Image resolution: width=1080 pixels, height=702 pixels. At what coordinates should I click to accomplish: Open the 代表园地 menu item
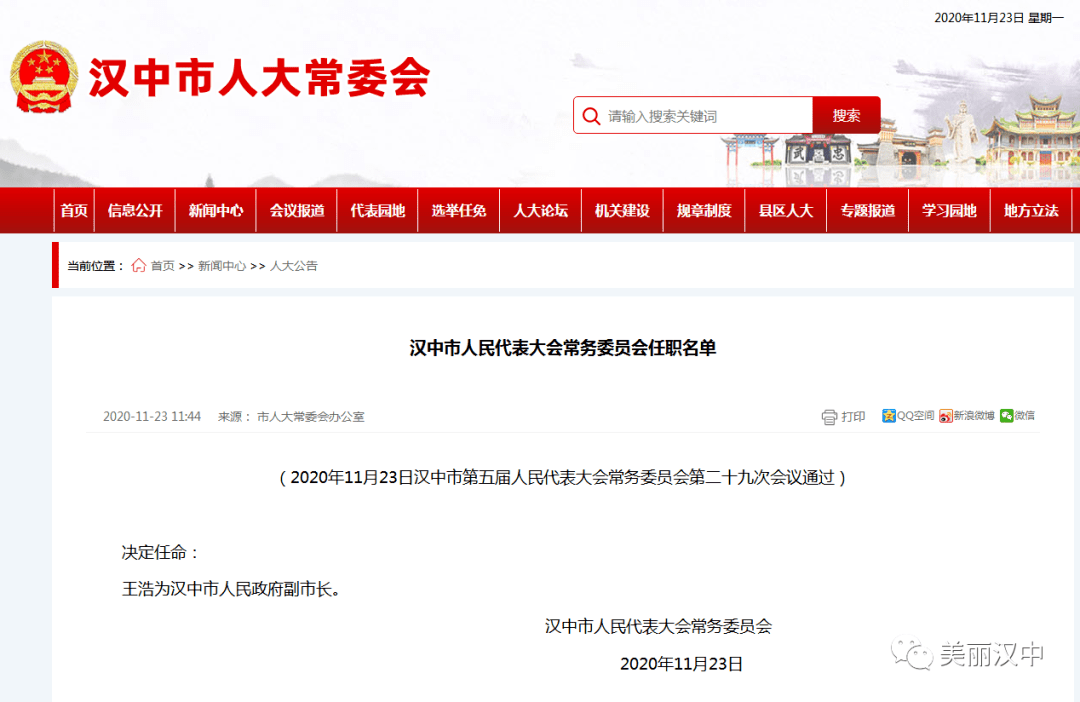pos(377,210)
